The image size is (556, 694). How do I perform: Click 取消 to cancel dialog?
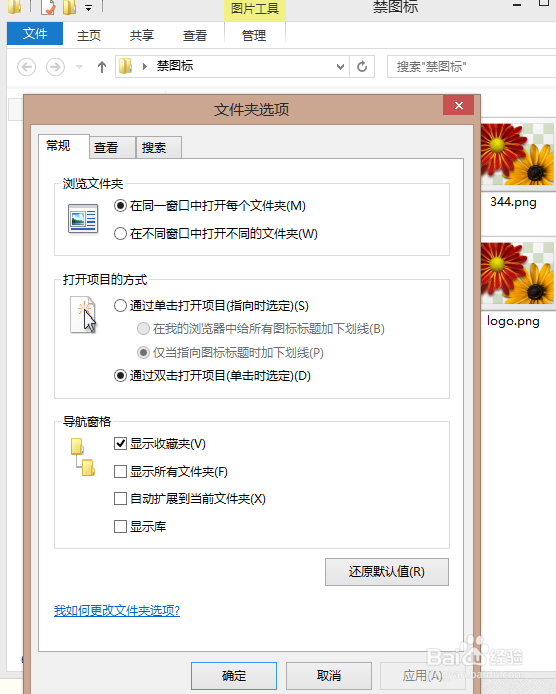328,676
